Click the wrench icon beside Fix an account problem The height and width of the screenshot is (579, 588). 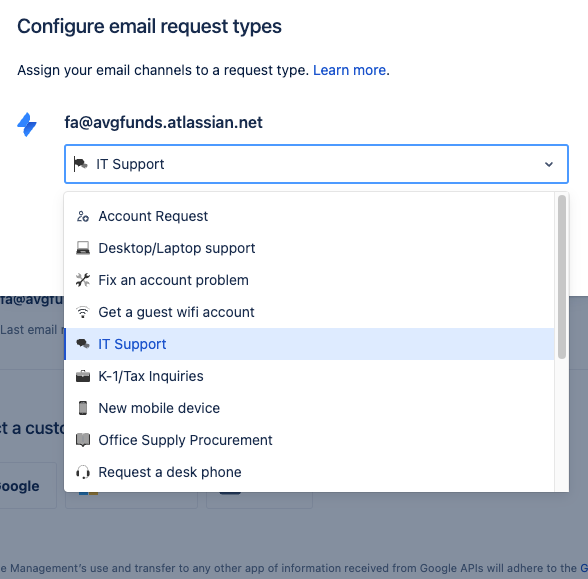click(82, 280)
